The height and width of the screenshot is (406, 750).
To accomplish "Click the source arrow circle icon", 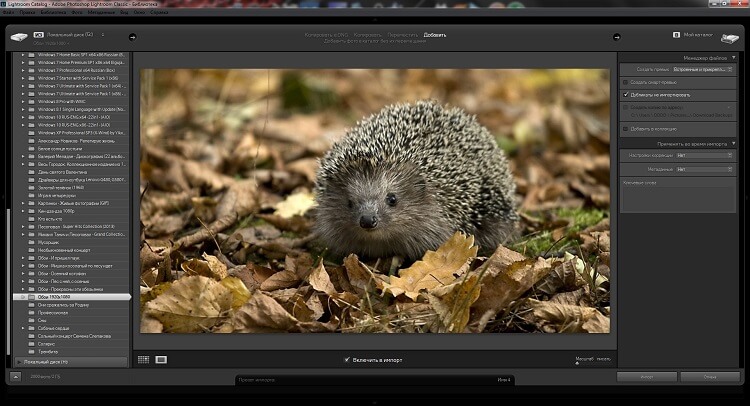I will point(132,38).
